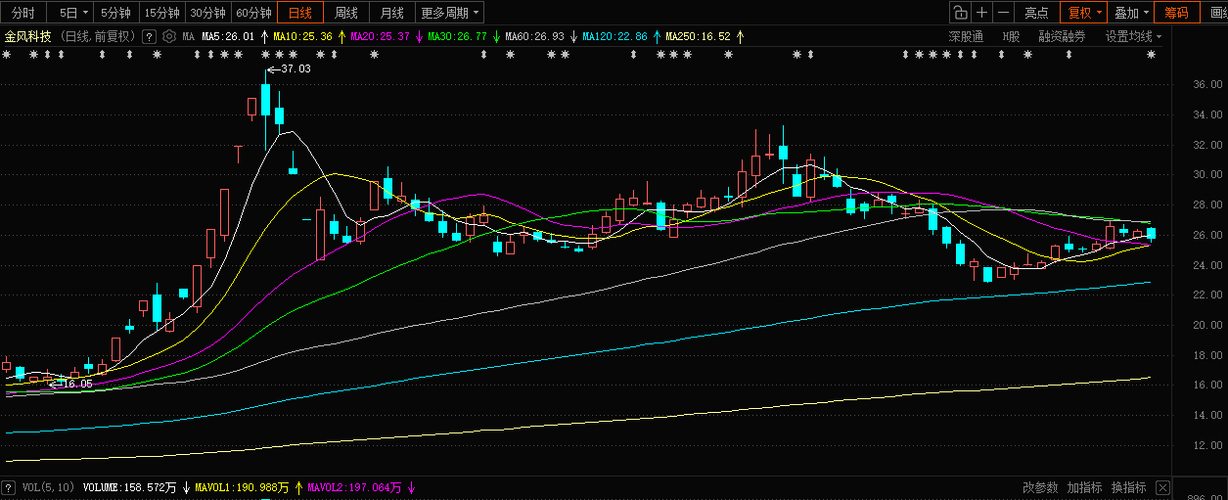Screen dimensions: 1228x500
Task: Click the 融资融券 tag link
Action: (1062, 36)
